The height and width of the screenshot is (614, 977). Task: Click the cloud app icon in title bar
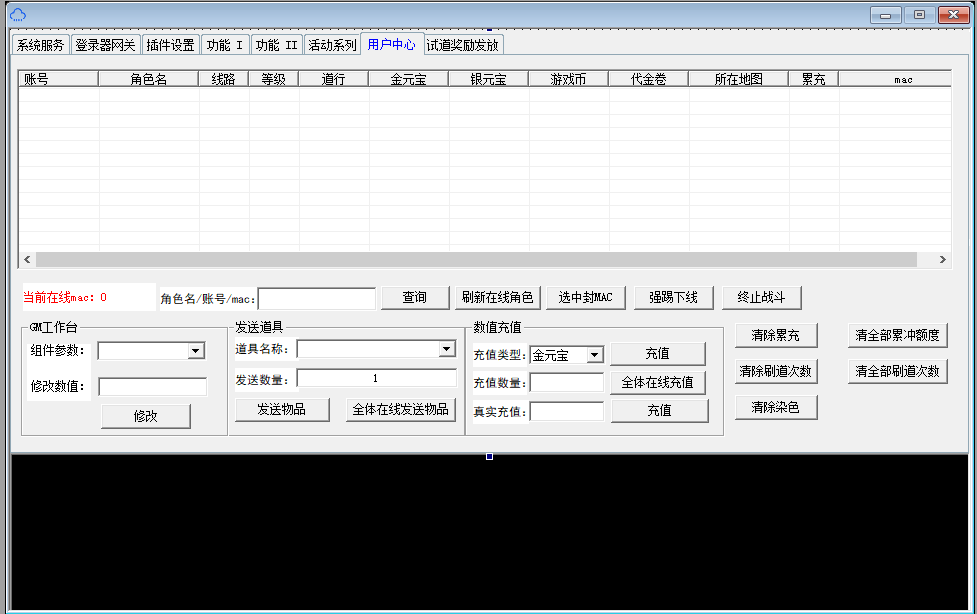(x=18, y=14)
